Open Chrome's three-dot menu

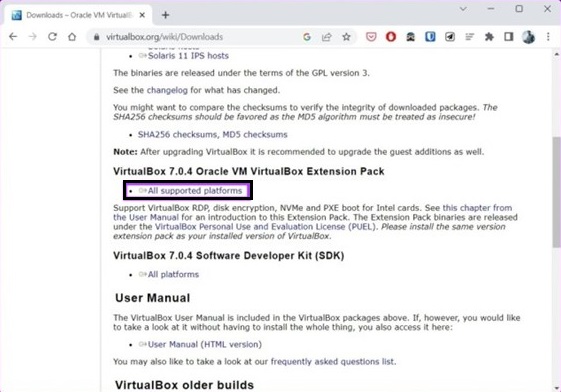[548, 36]
